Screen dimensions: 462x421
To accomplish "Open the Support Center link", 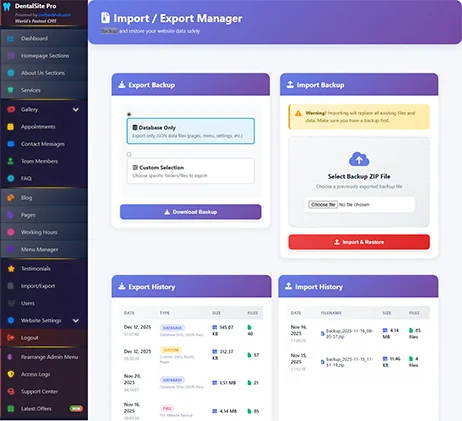I will pos(44,391).
